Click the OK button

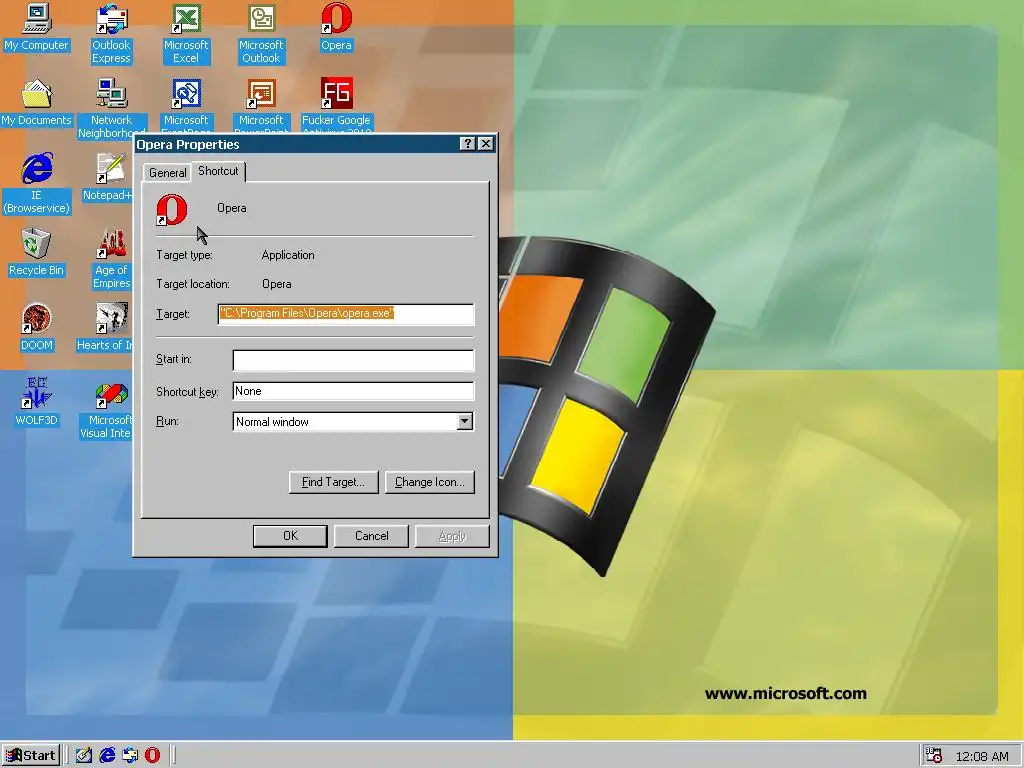(x=290, y=536)
